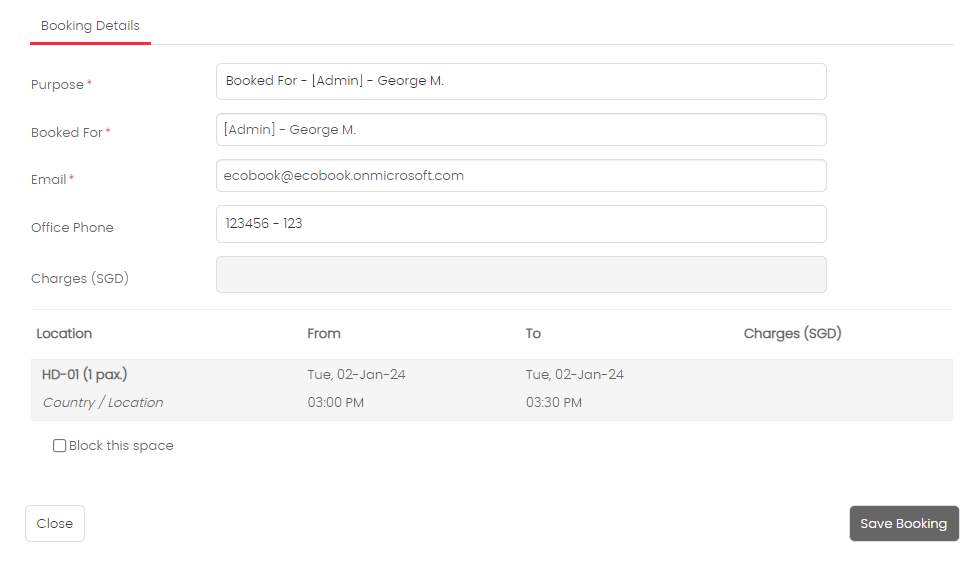Click the From column header
Image resolution: width=980 pixels, height=568 pixels.
324,334
